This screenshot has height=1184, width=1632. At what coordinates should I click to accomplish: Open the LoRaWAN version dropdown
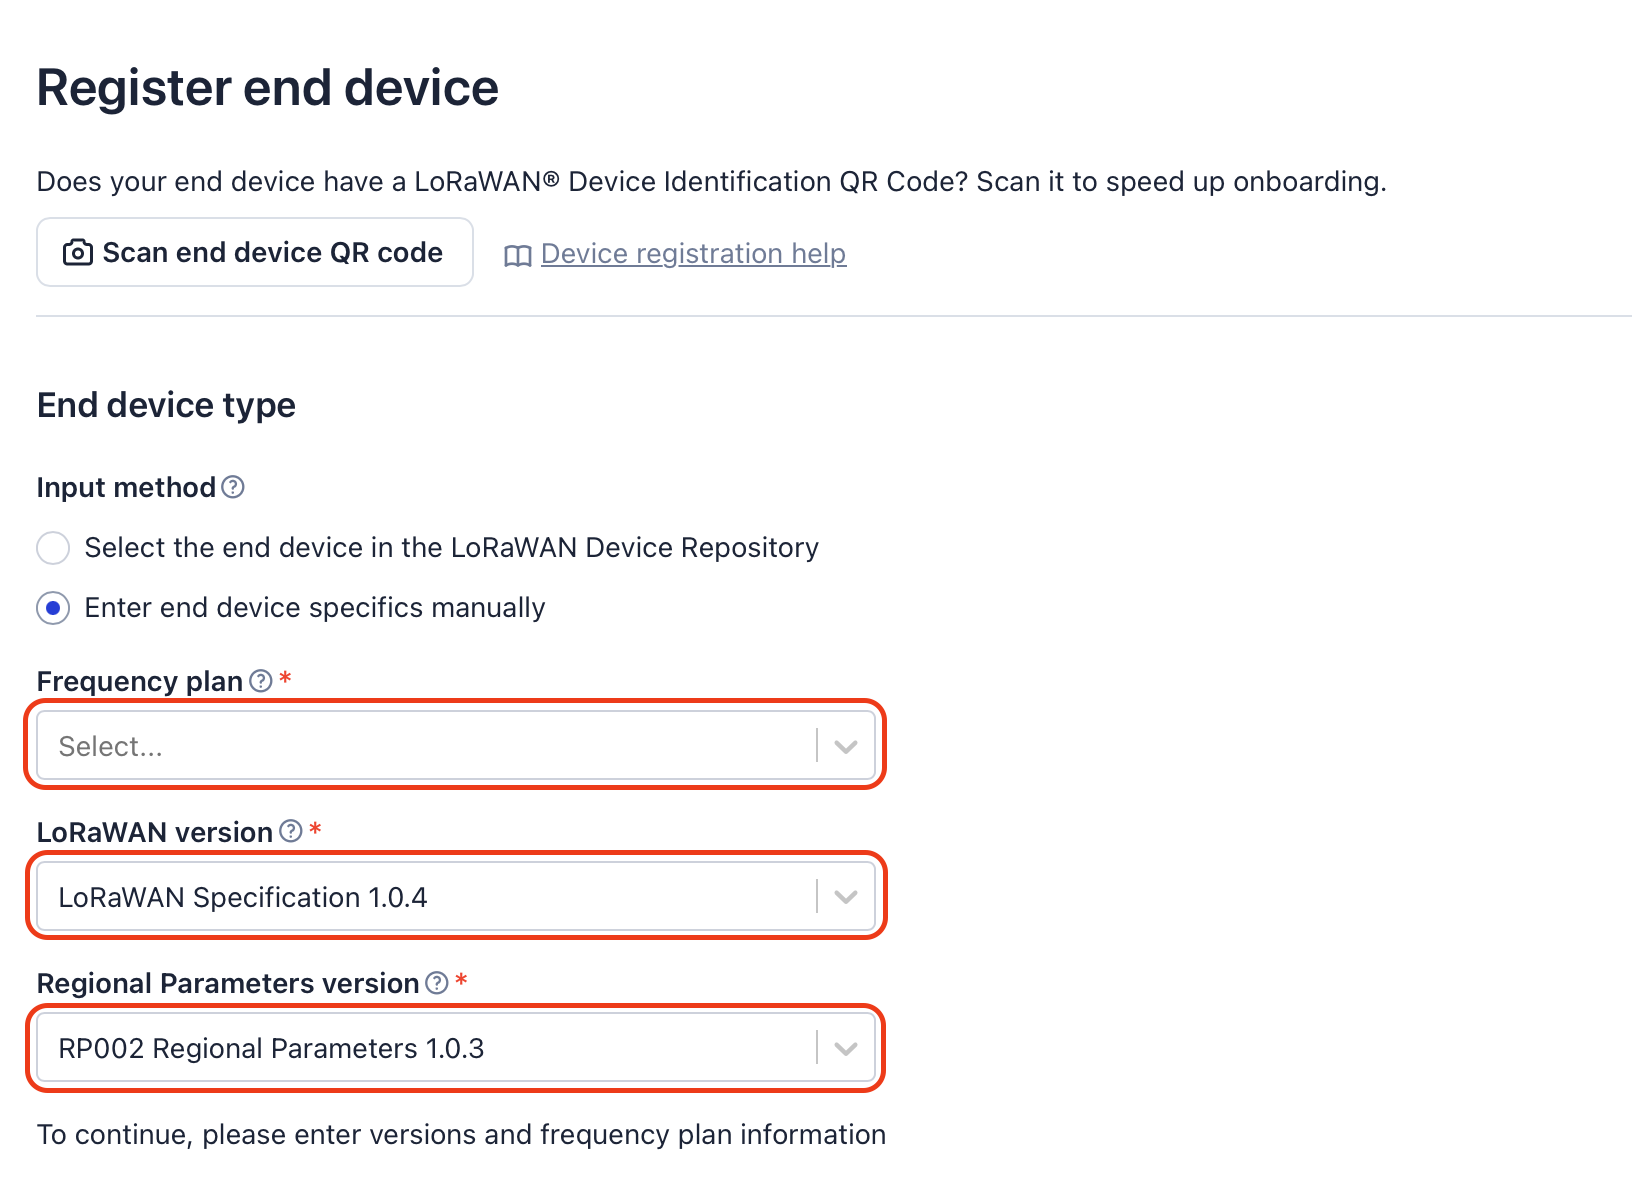(x=430, y=896)
